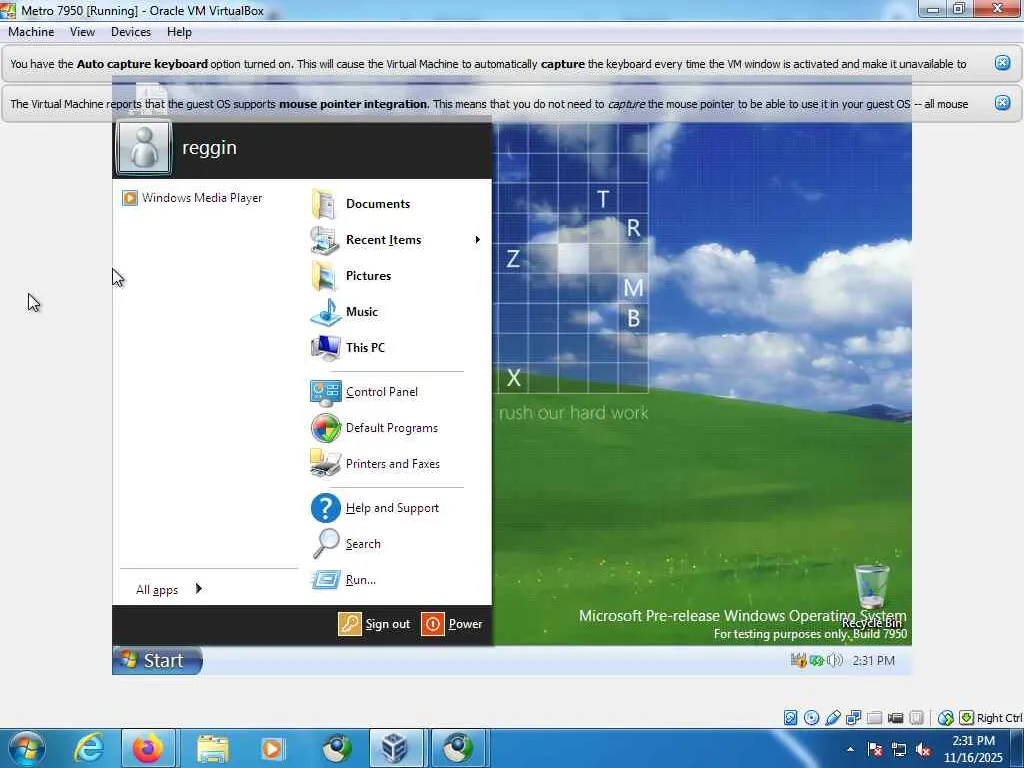Open Search from Start menu
1024x768 pixels.
coord(345,544)
